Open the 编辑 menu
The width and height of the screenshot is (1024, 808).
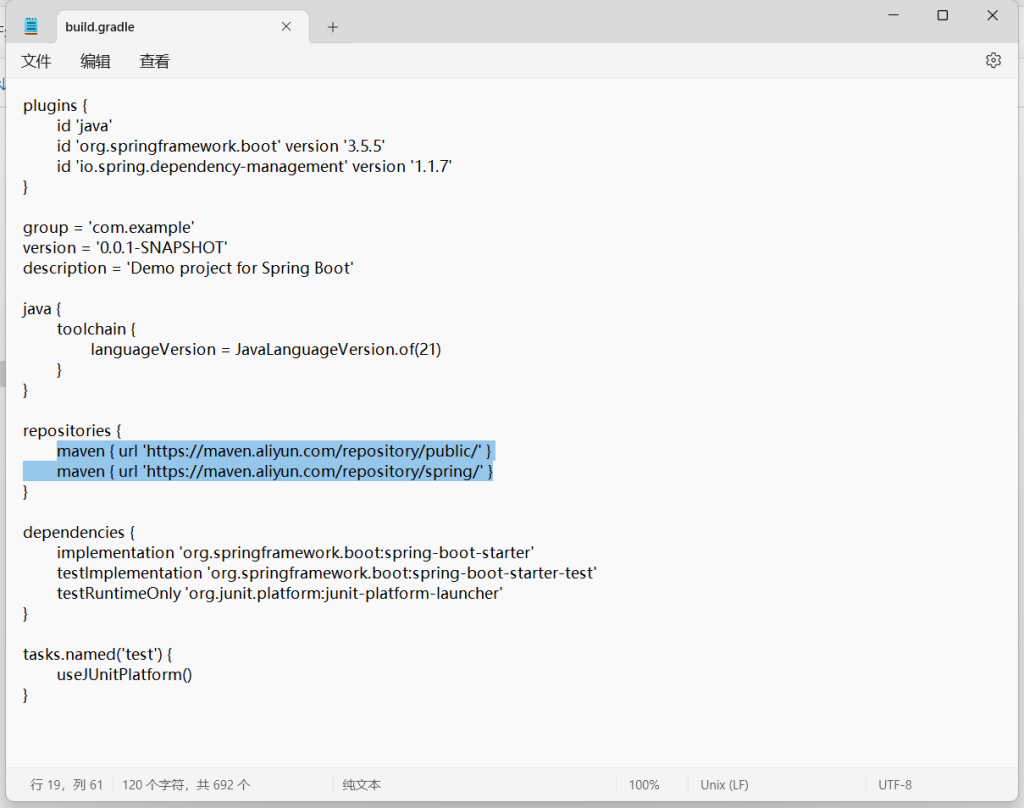point(95,61)
